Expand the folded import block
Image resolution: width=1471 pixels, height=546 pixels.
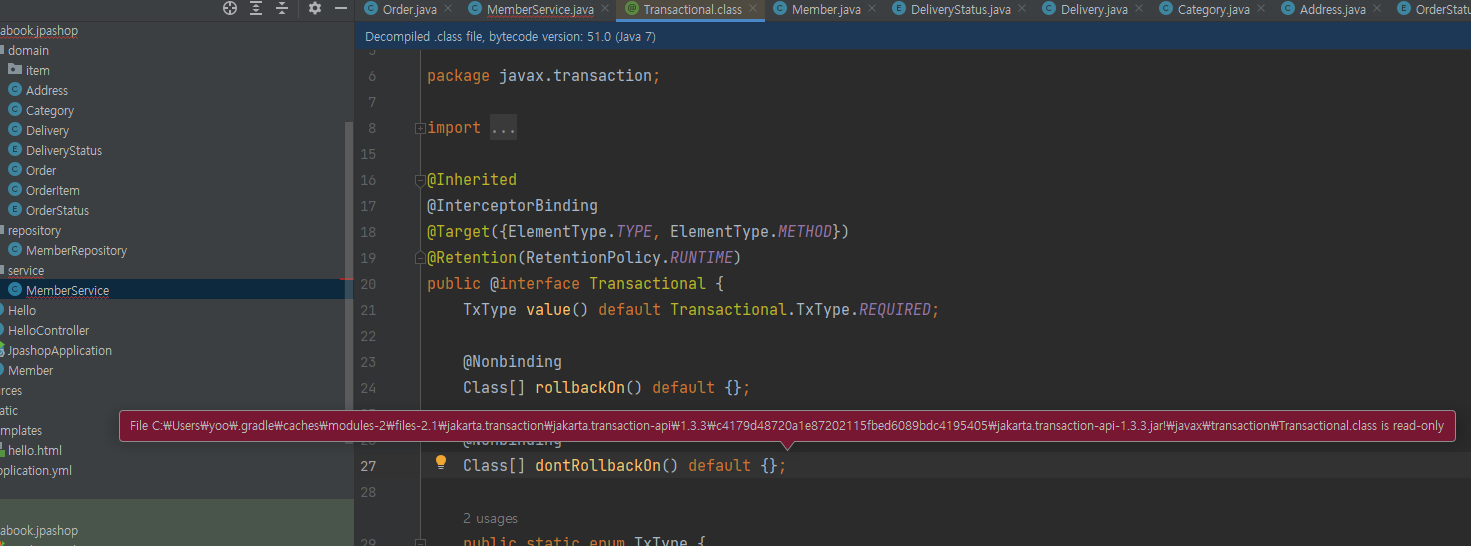click(503, 128)
